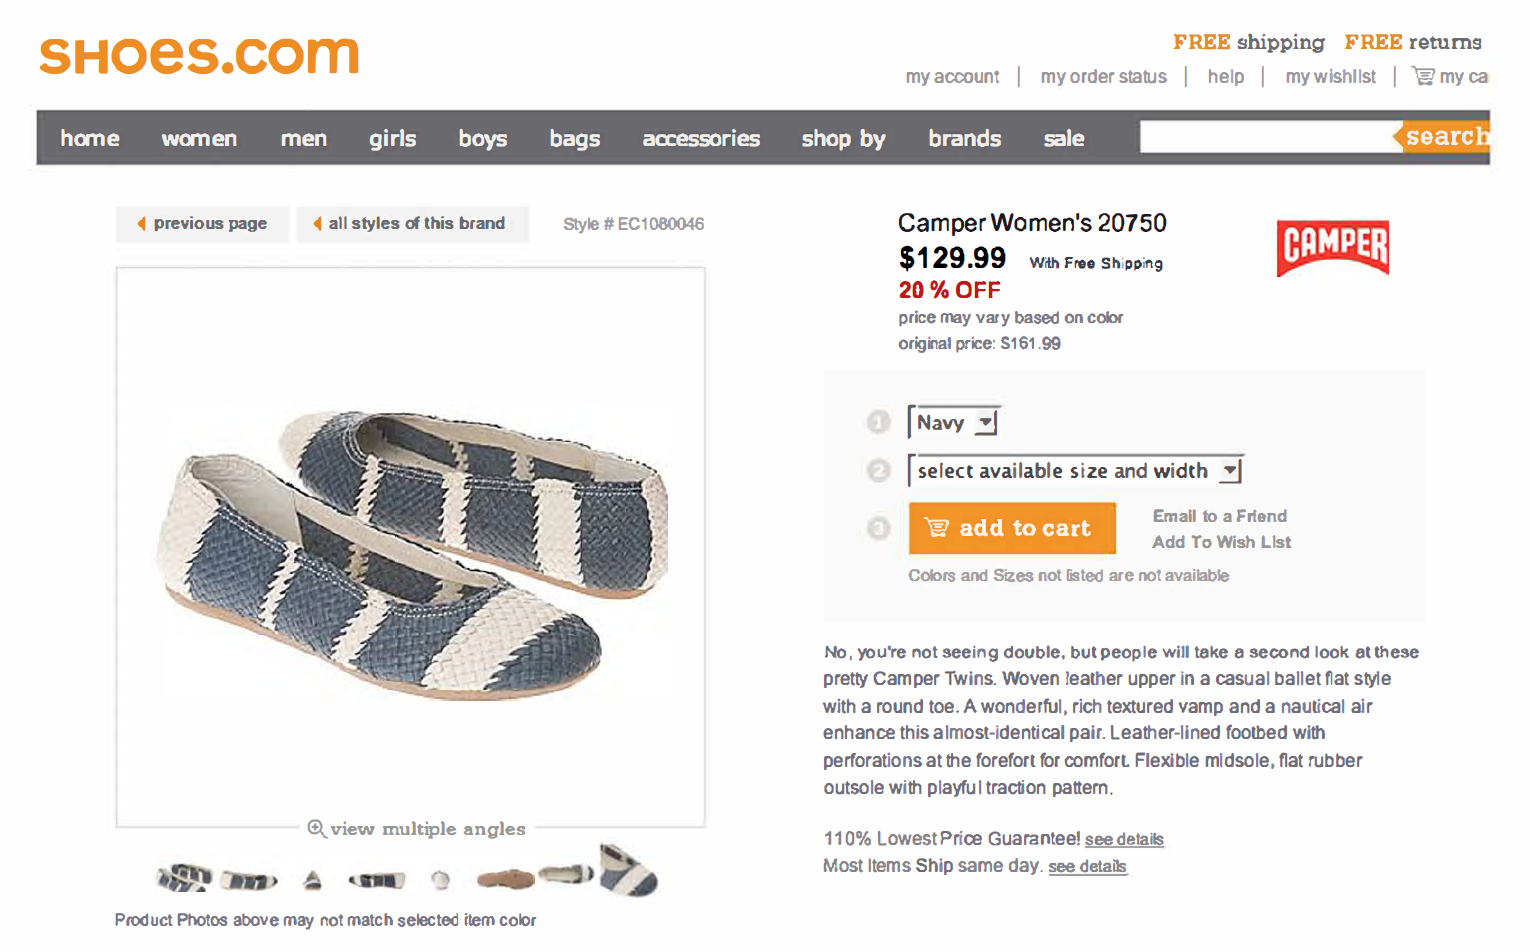Select the shoe pair thumbnail

coord(184,877)
